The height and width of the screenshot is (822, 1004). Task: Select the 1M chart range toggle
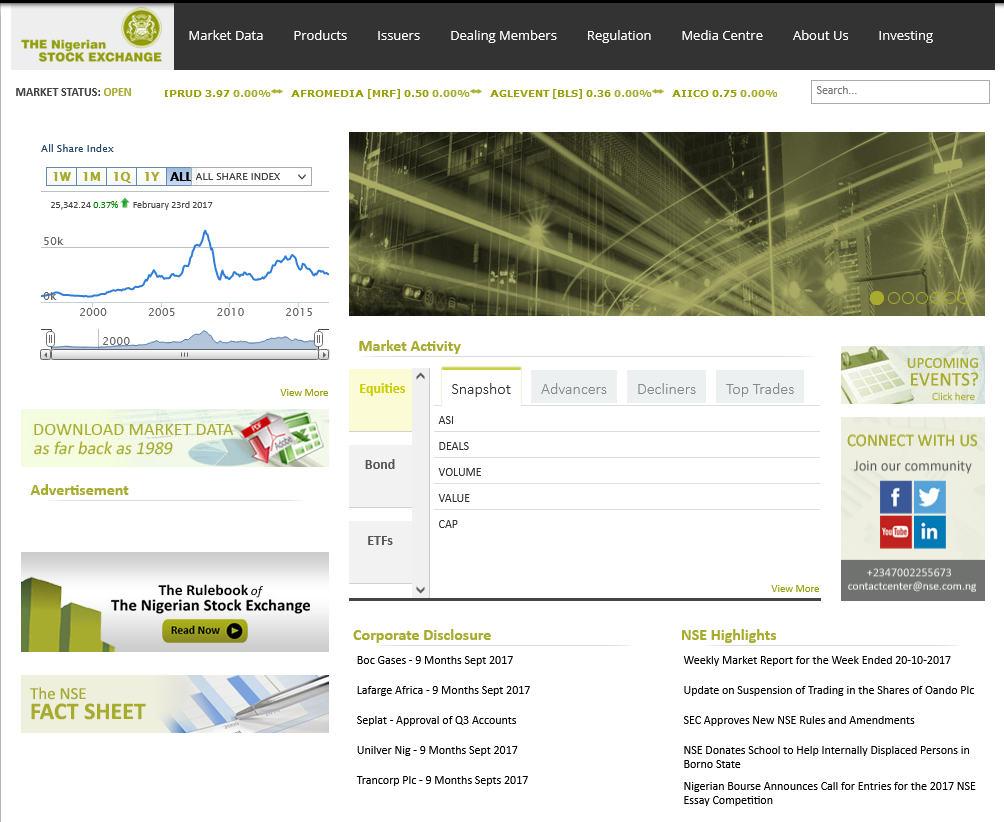pos(92,177)
